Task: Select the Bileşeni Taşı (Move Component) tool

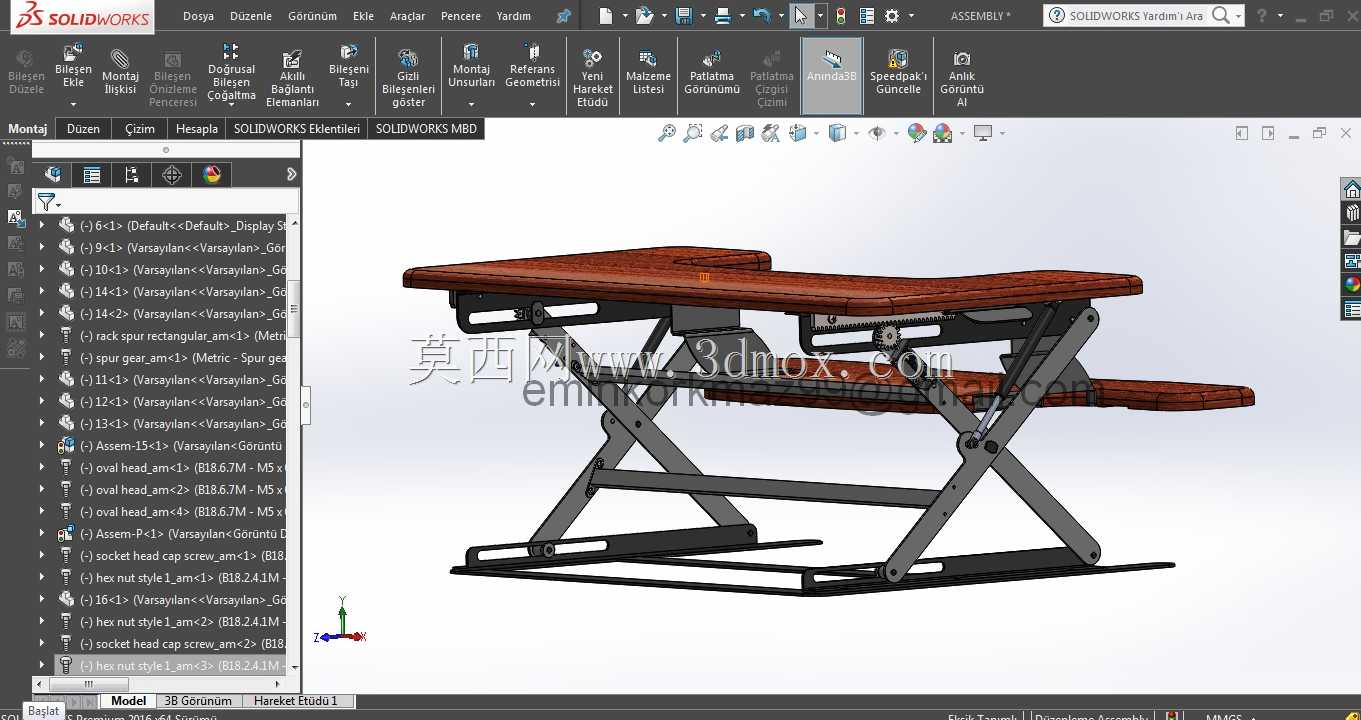Action: tap(349, 66)
